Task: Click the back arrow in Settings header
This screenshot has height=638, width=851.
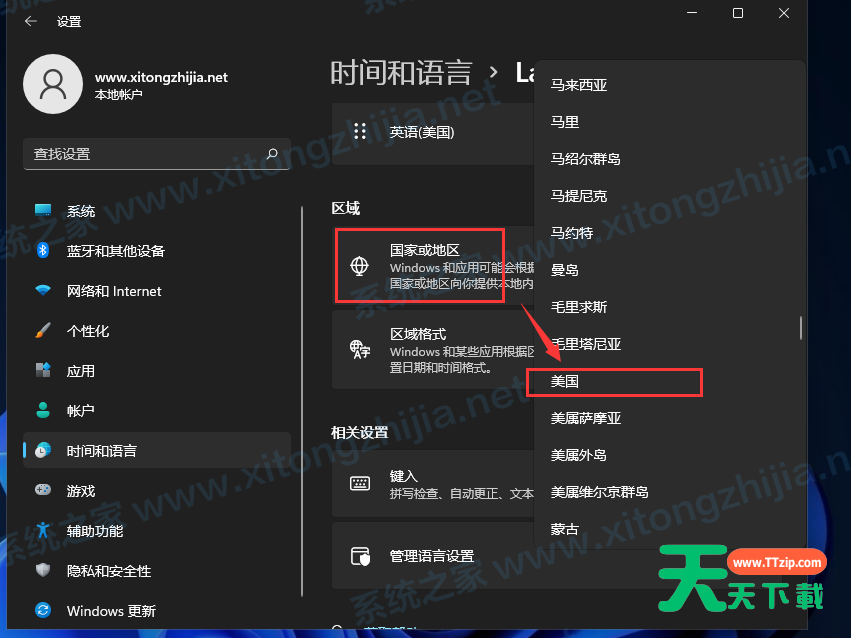Action: click(31, 21)
